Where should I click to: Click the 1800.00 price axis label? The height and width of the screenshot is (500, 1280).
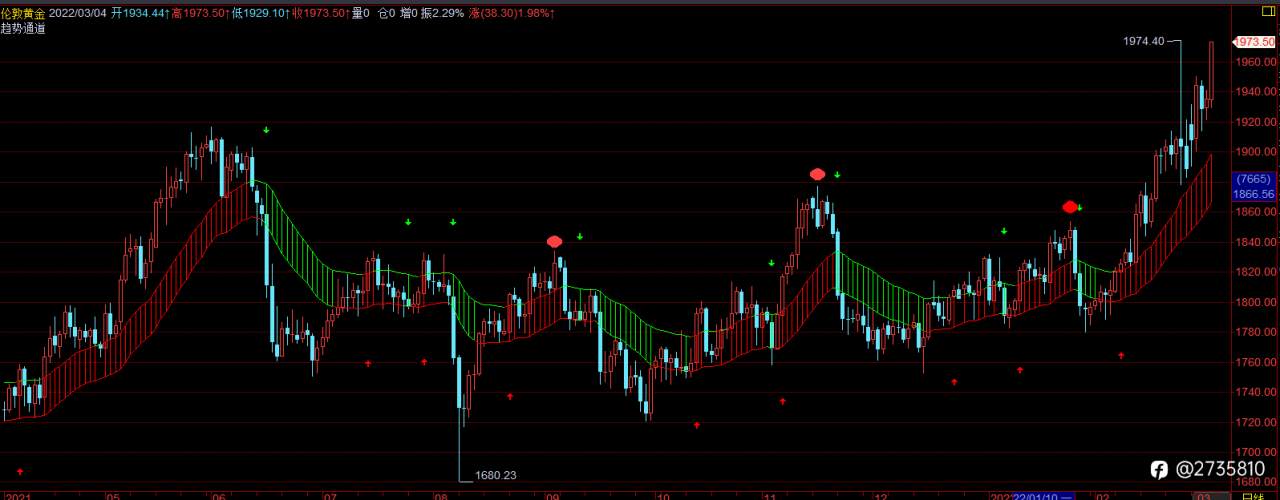tap(1256, 302)
